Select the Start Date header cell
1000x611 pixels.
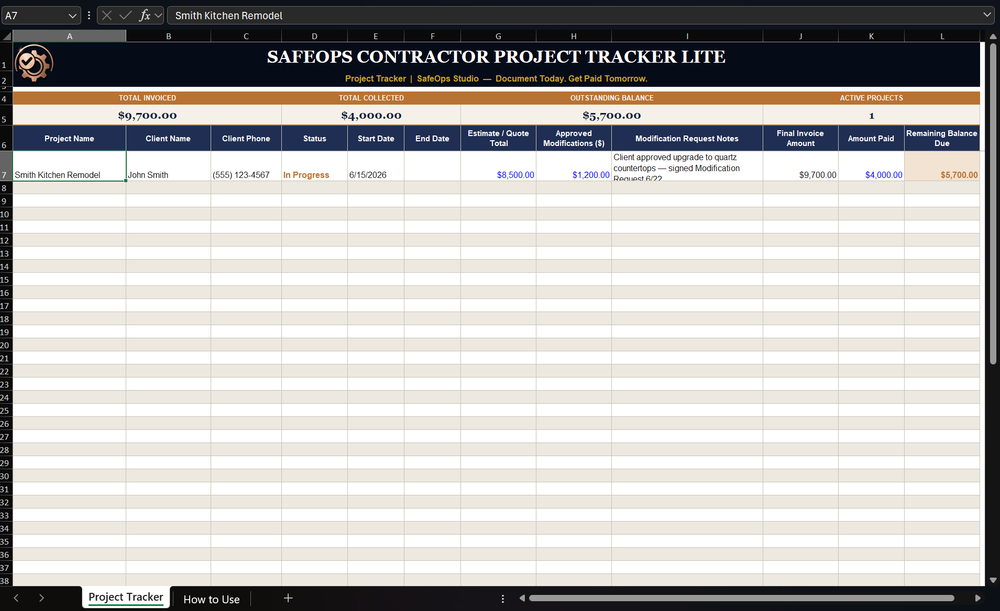pyautogui.click(x=376, y=138)
